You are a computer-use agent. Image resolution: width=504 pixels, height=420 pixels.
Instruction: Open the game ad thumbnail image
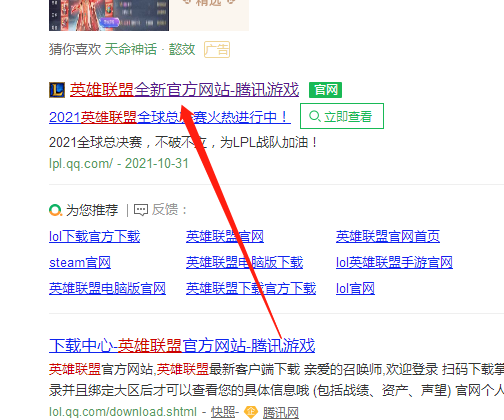[109, 15]
